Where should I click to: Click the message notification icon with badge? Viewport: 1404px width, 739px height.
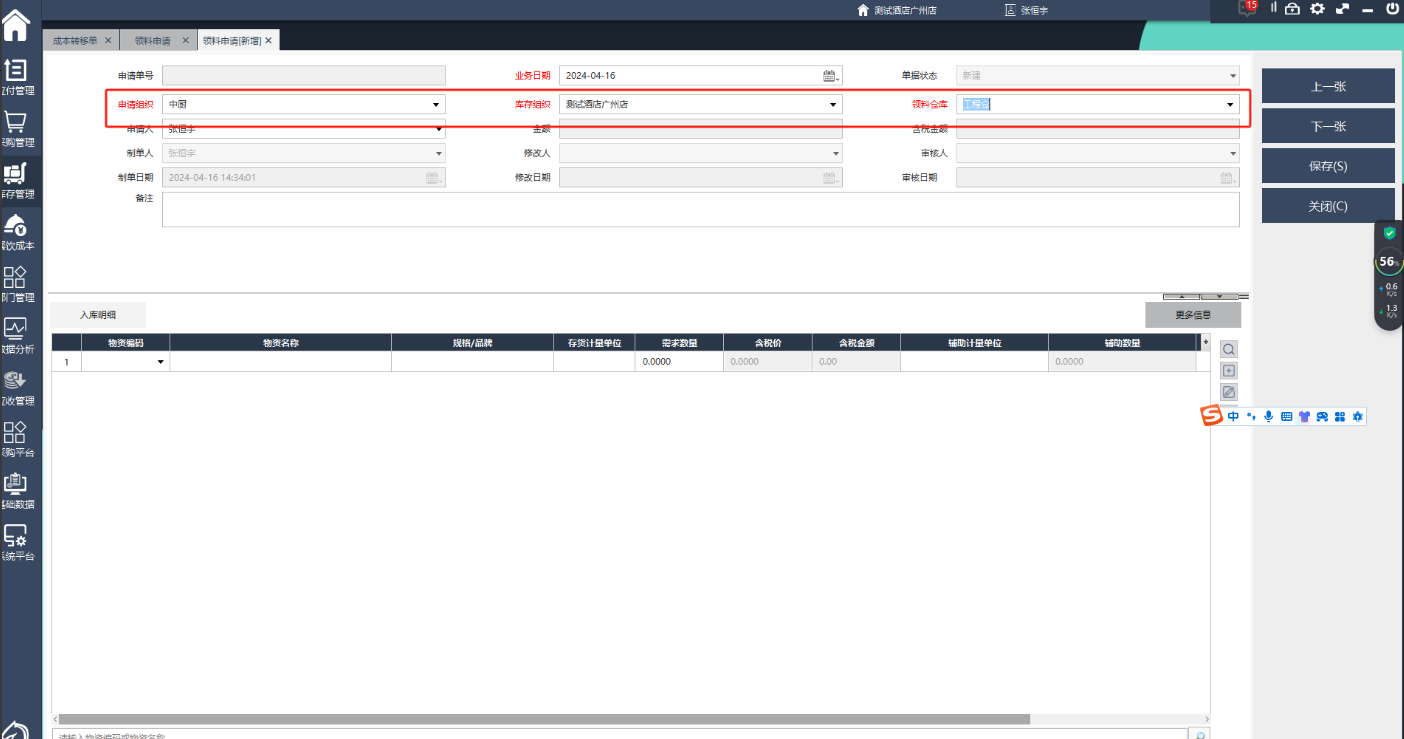[1247, 9]
